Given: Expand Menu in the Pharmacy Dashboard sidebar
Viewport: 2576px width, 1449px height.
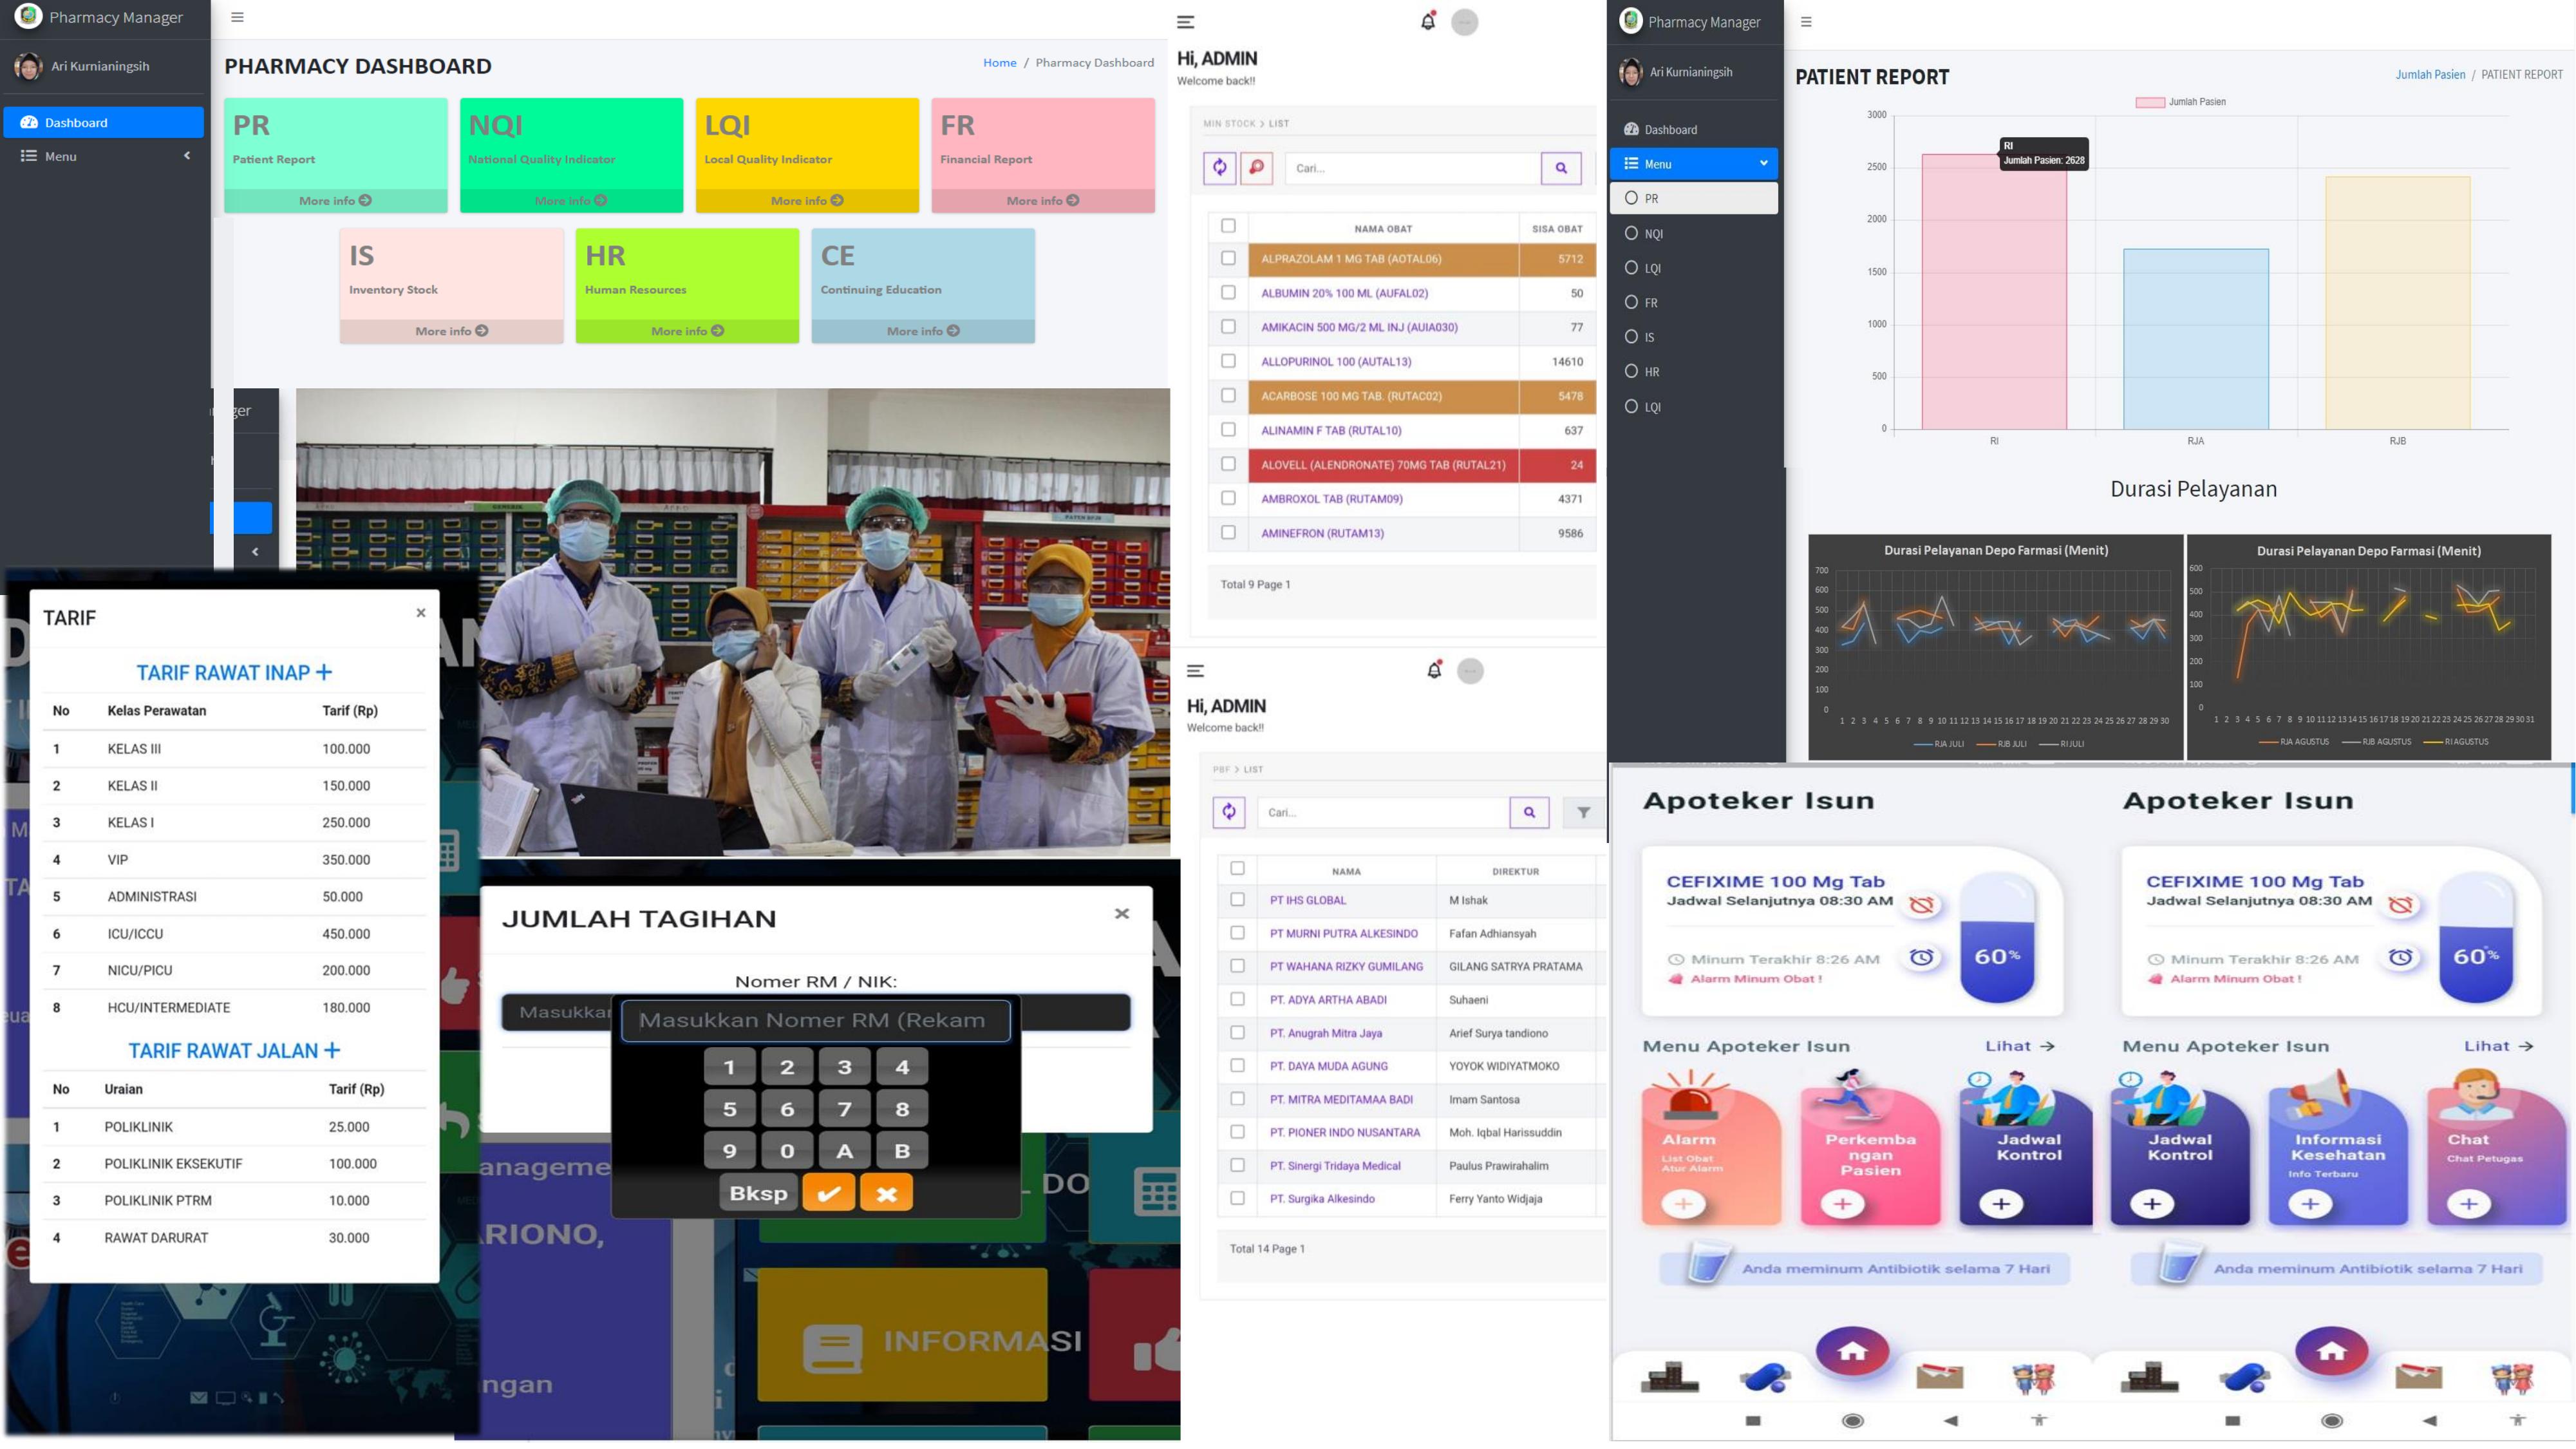Looking at the screenshot, I should pyautogui.click(x=103, y=156).
